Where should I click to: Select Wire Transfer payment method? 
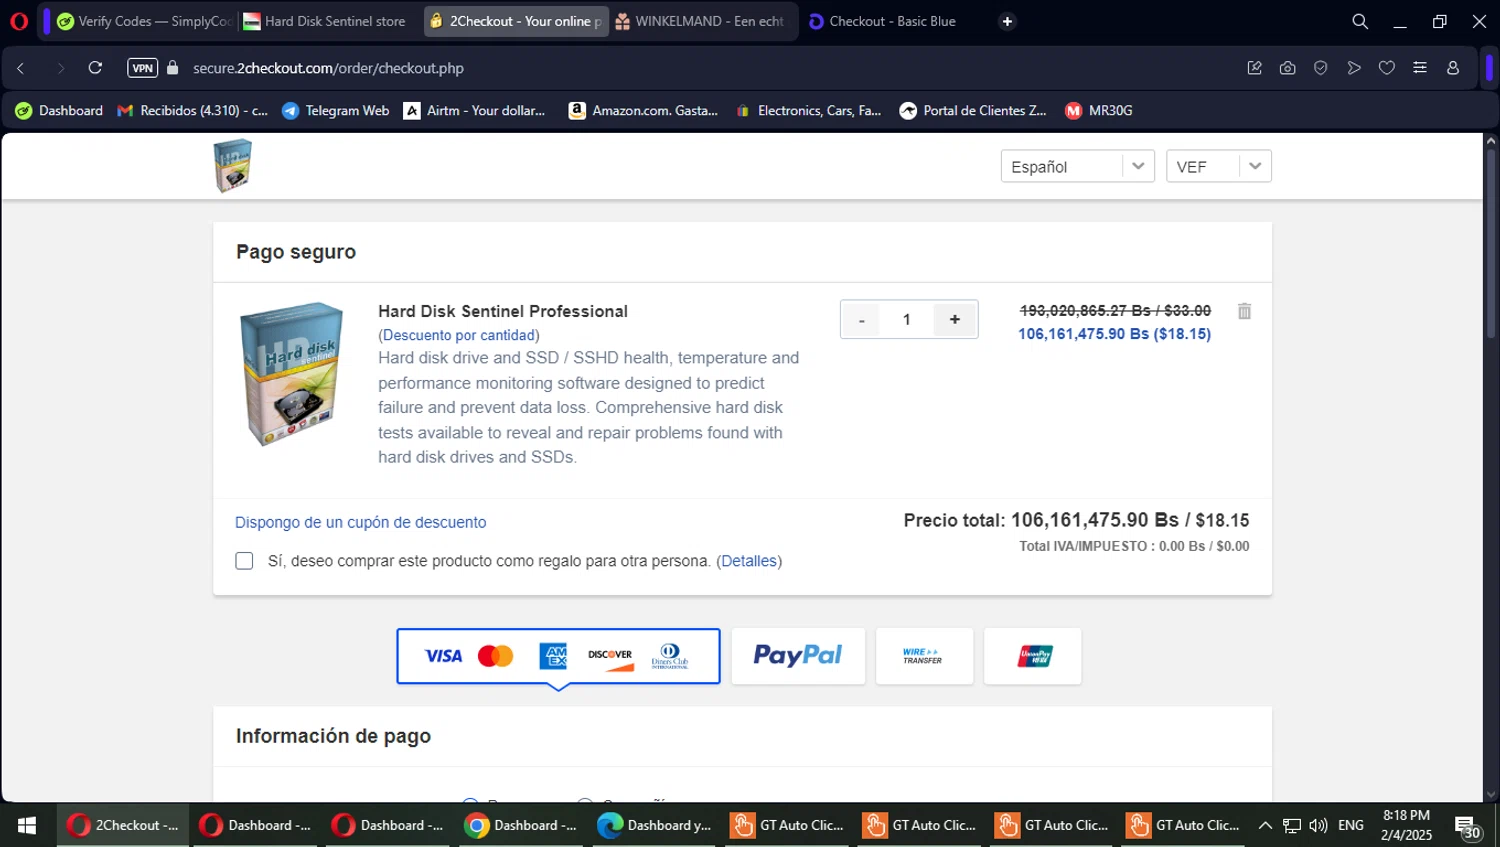coord(924,656)
